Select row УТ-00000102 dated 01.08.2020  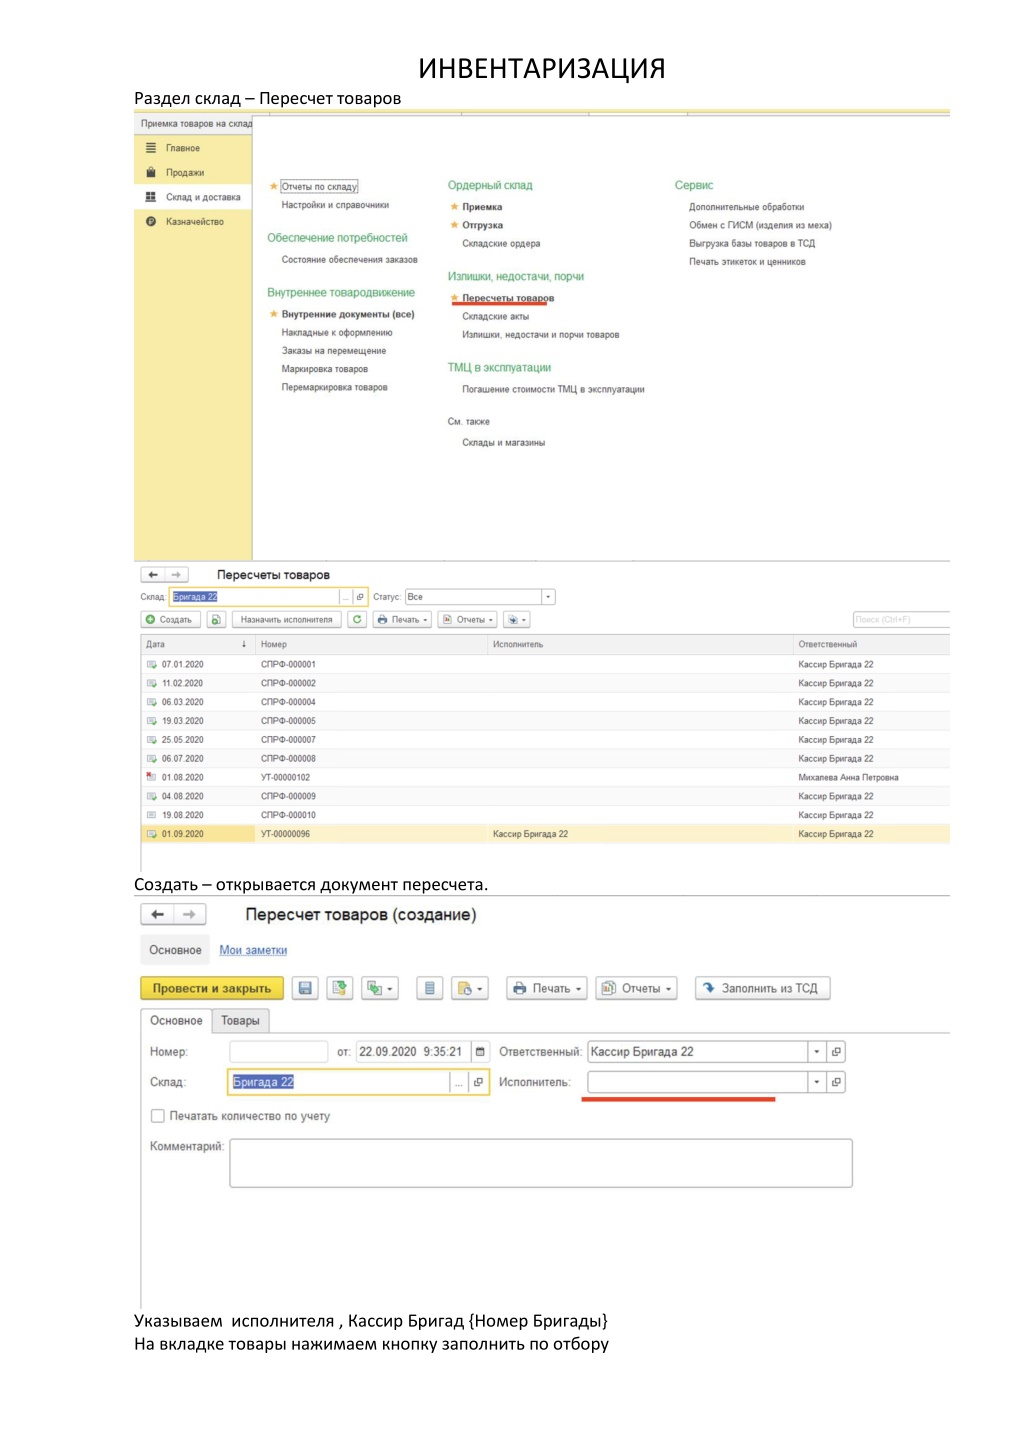click(545, 777)
